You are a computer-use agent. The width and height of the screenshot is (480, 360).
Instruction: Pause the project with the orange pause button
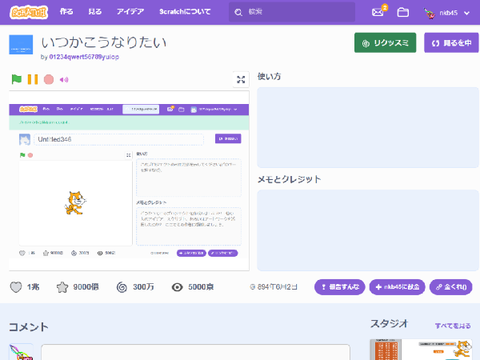click(33, 79)
